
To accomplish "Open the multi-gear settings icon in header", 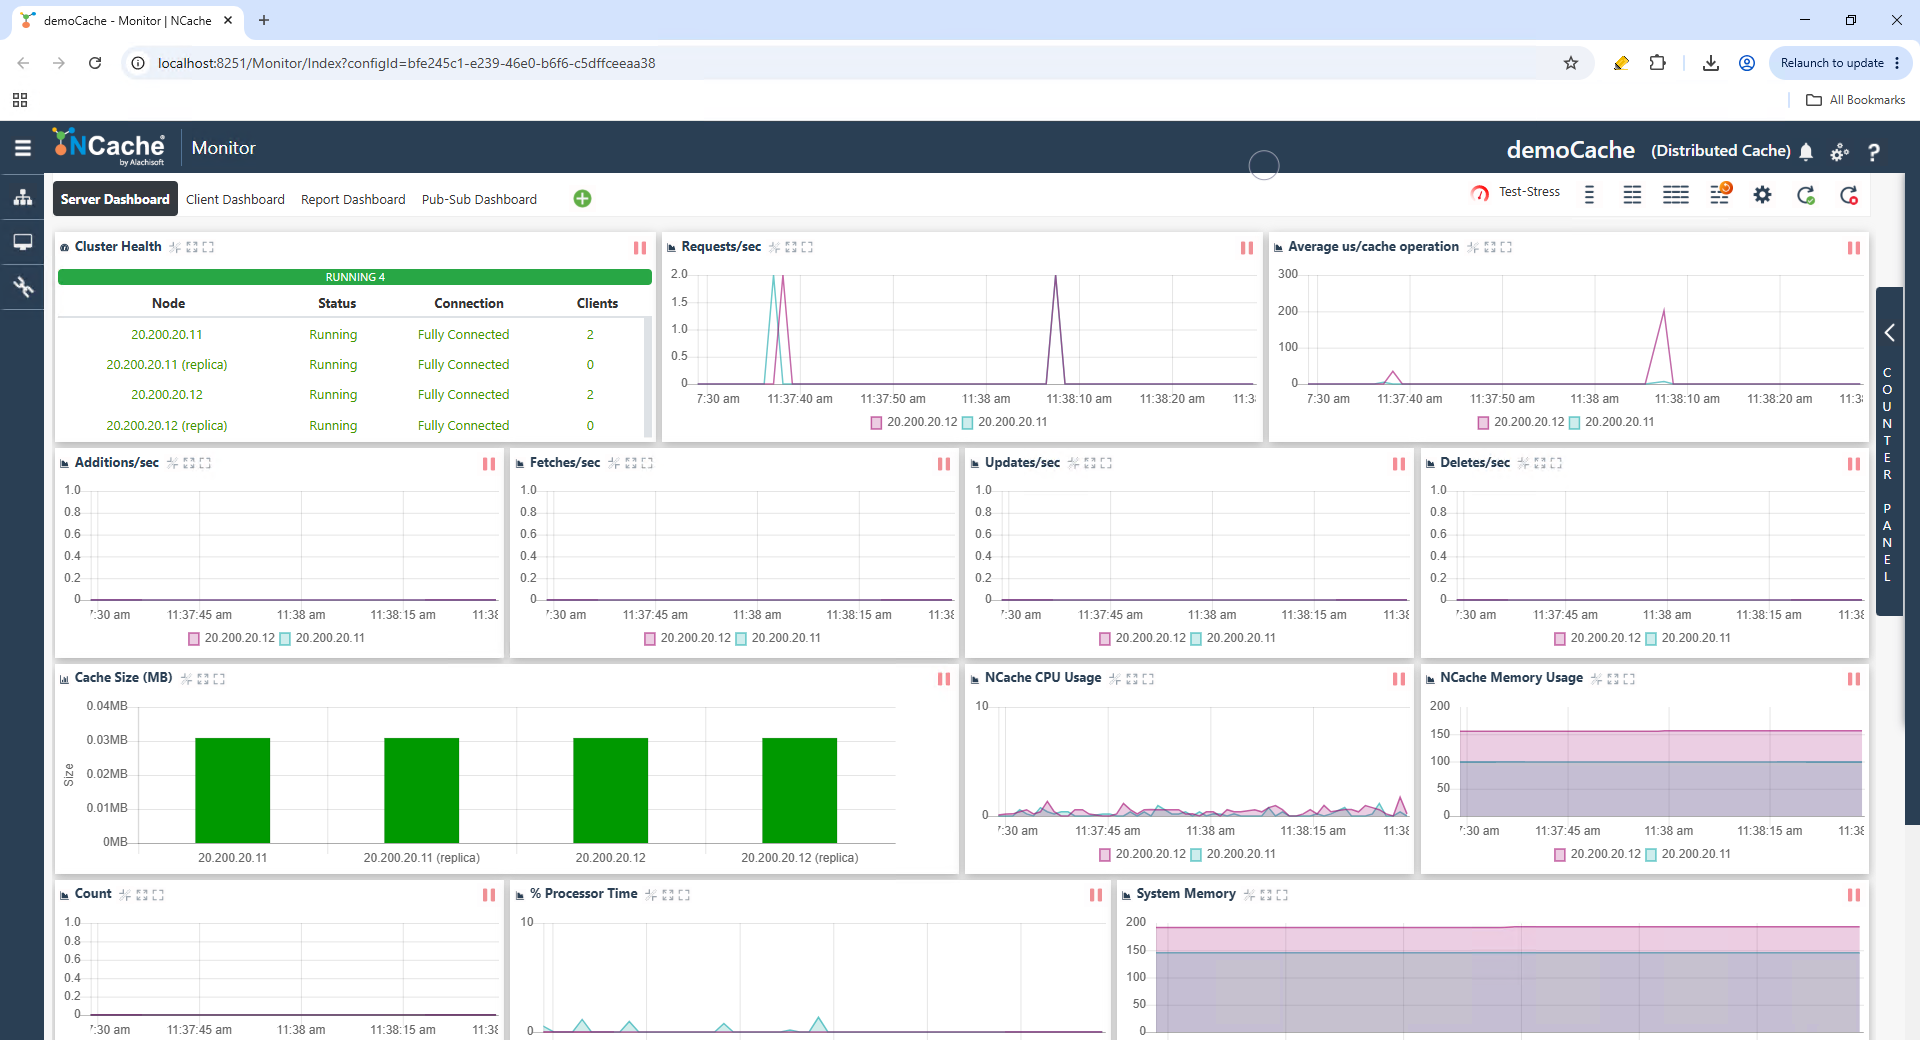I will 1840,152.
